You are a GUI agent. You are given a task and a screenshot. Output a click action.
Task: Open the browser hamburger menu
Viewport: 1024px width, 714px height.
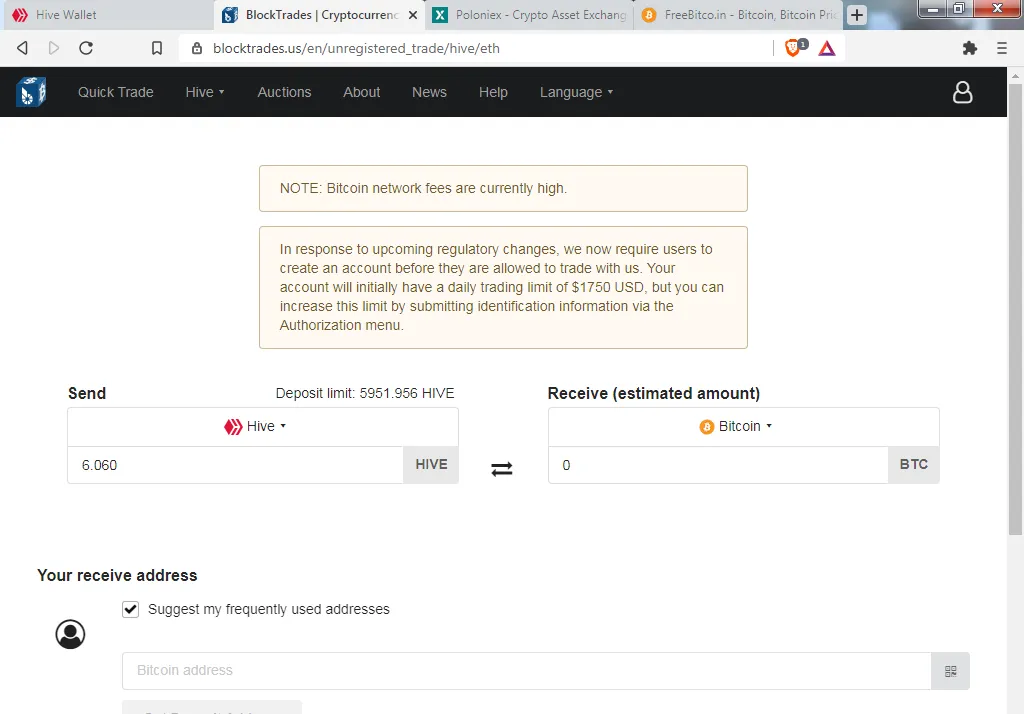click(x=1002, y=48)
